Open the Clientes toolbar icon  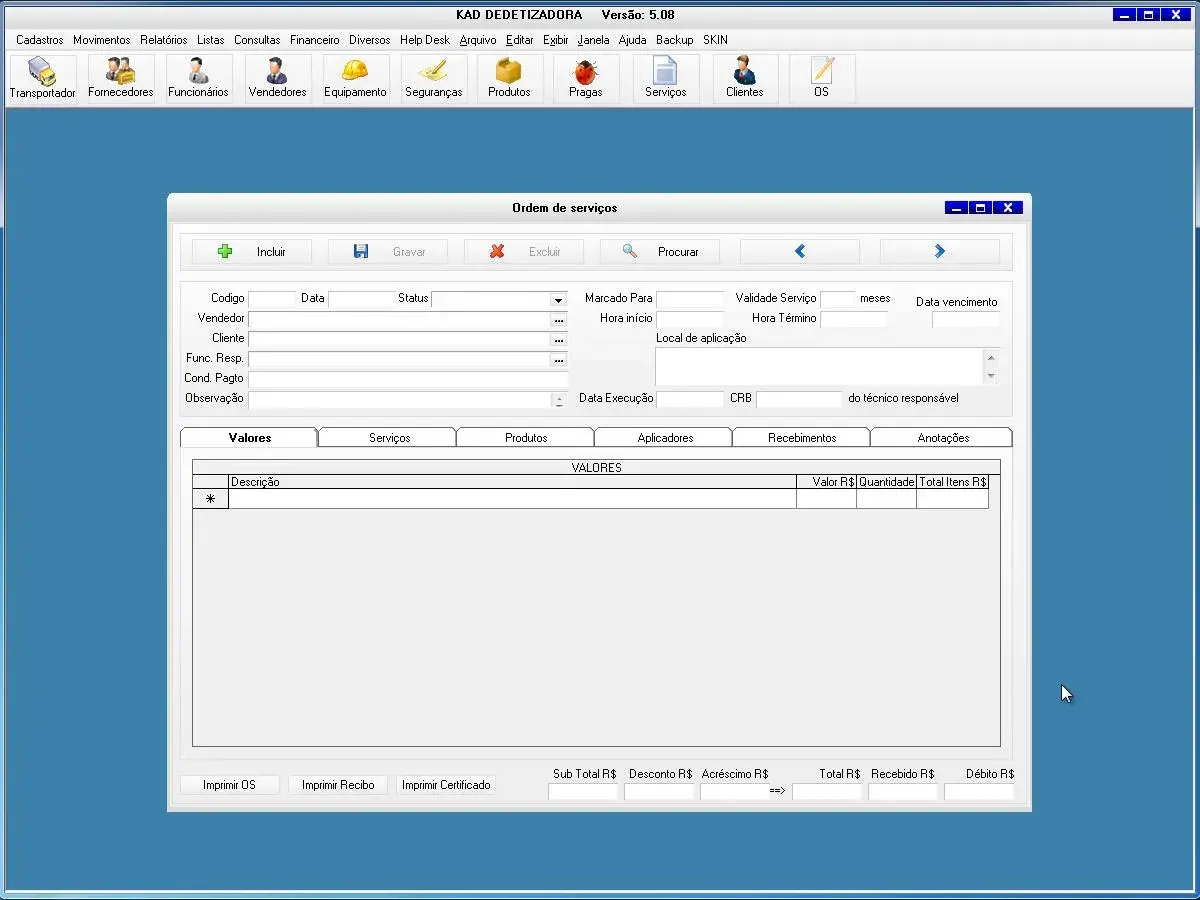pos(744,78)
